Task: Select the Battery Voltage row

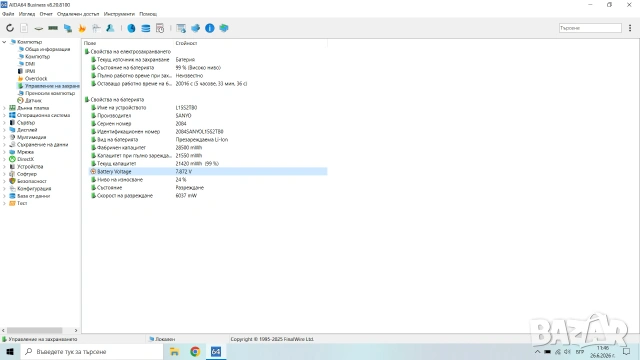Action: pyautogui.click(x=208, y=171)
